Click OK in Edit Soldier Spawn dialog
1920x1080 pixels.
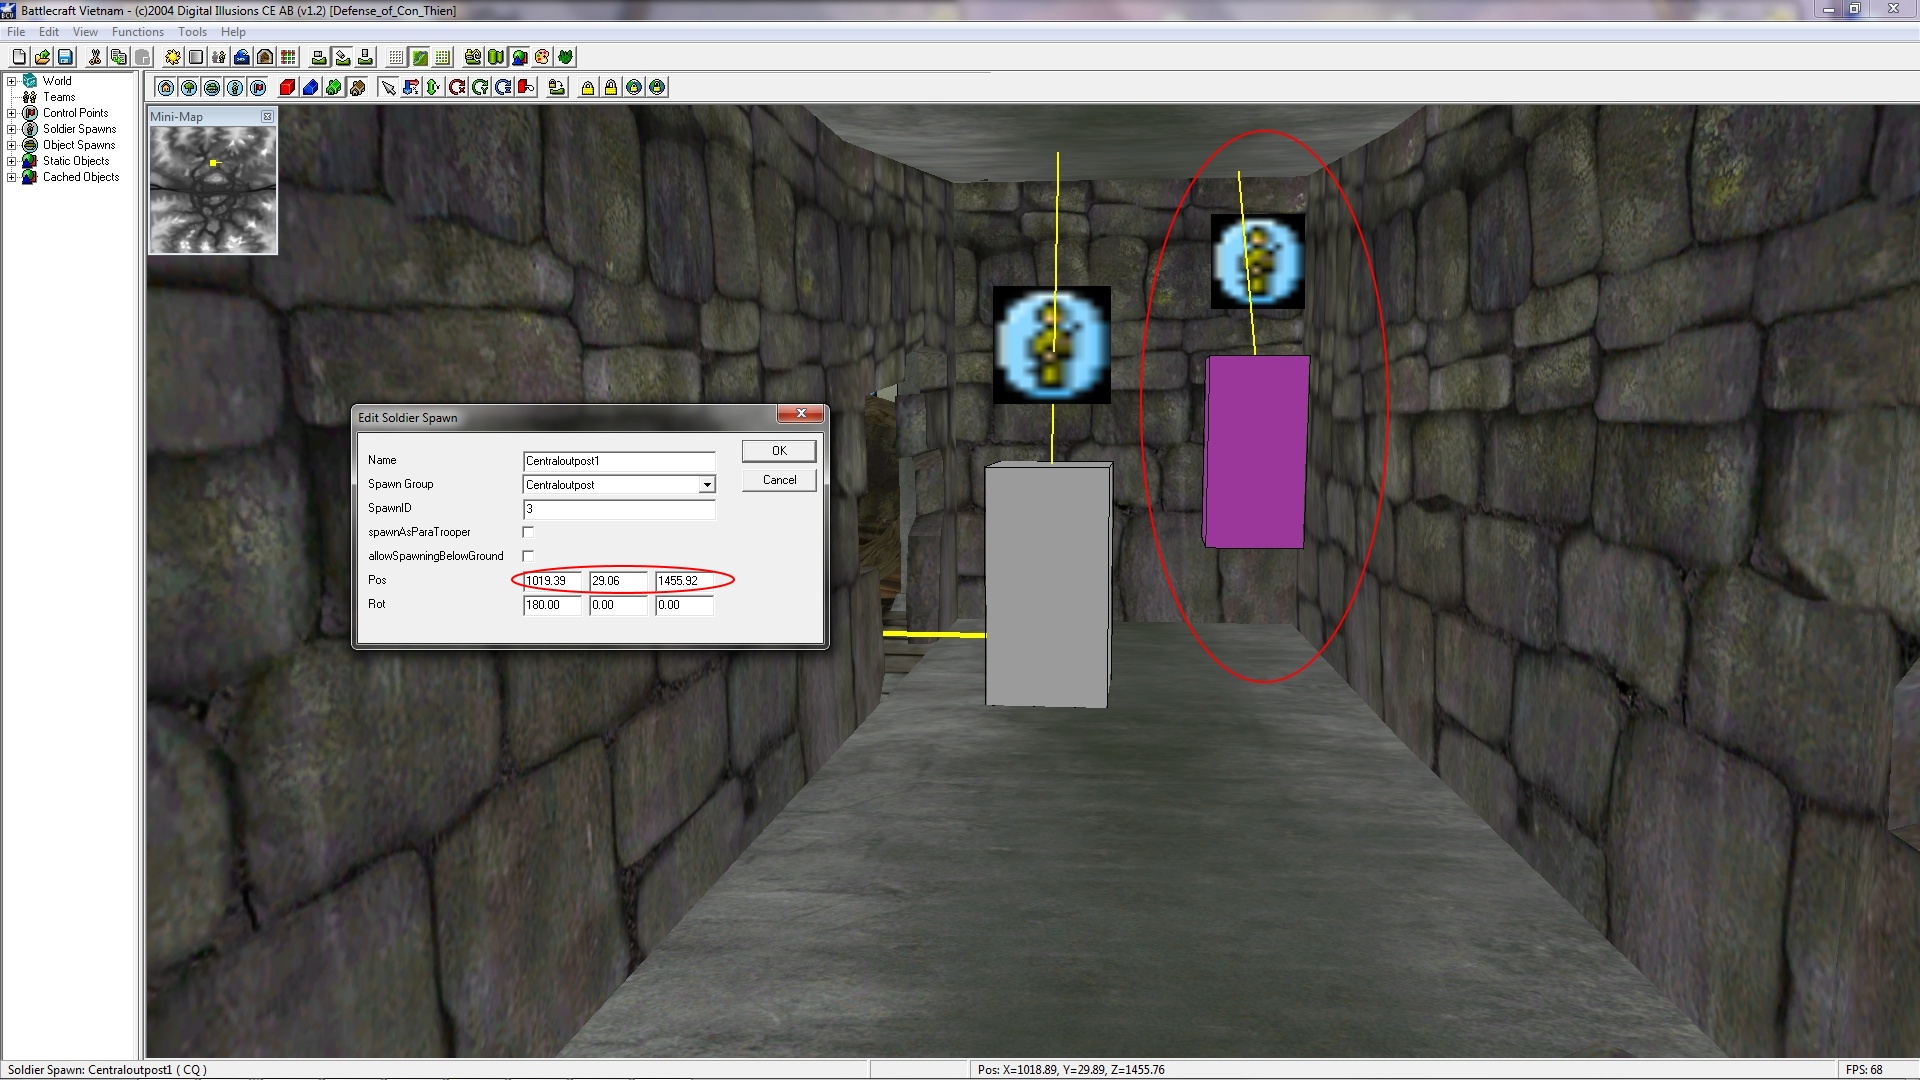pyautogui.click(x=779, y=451)
